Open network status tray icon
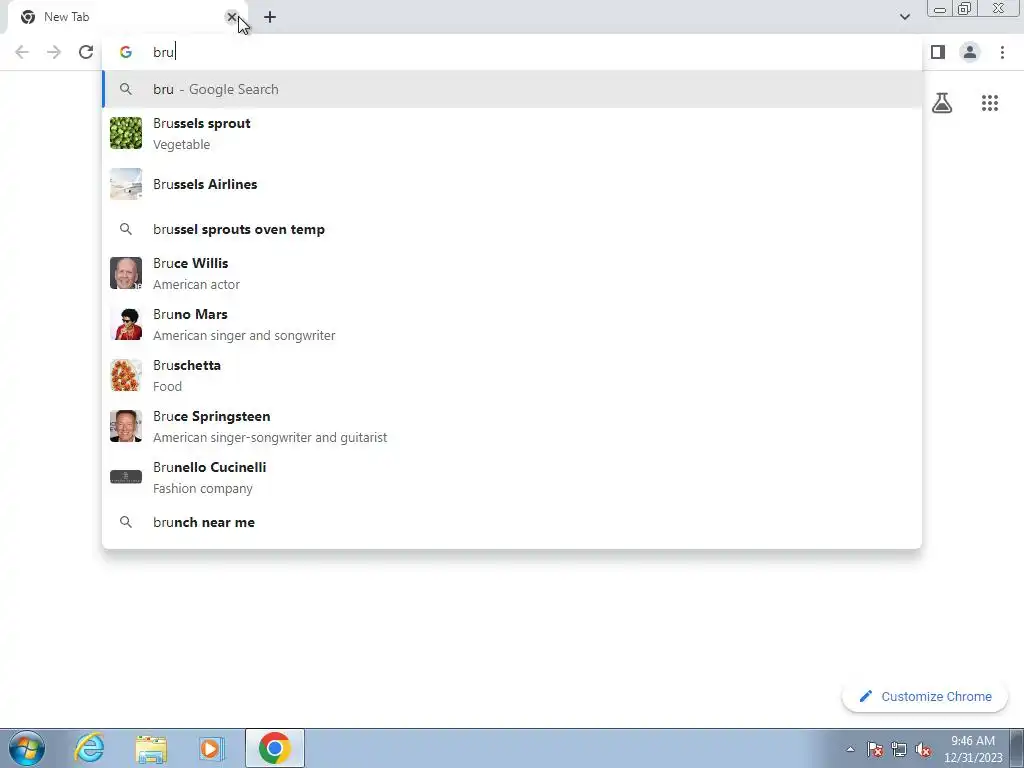 (x=899, y=749)
